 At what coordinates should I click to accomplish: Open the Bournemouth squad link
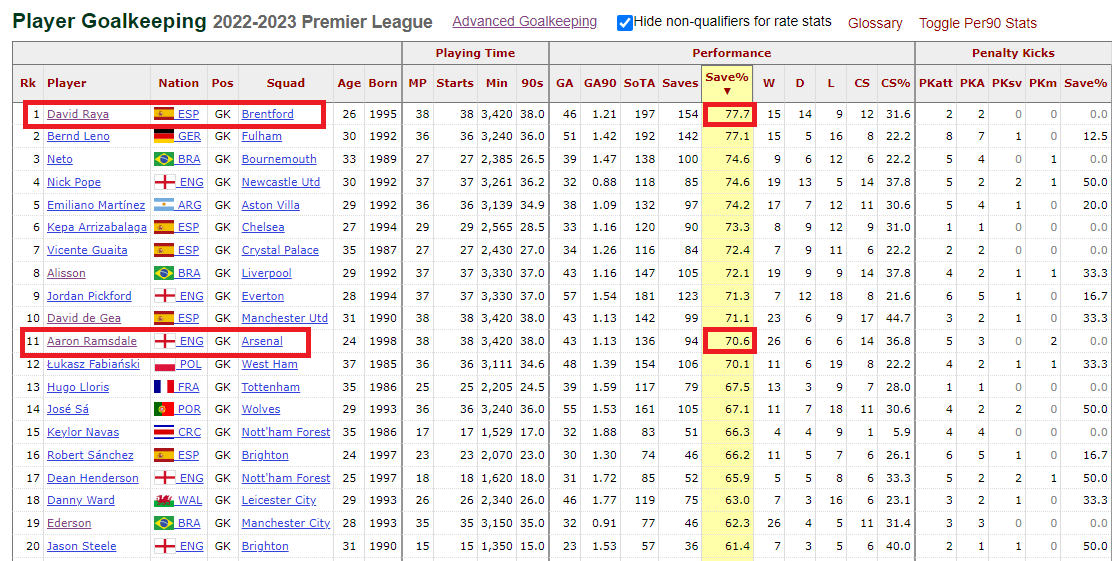point(279,159)
